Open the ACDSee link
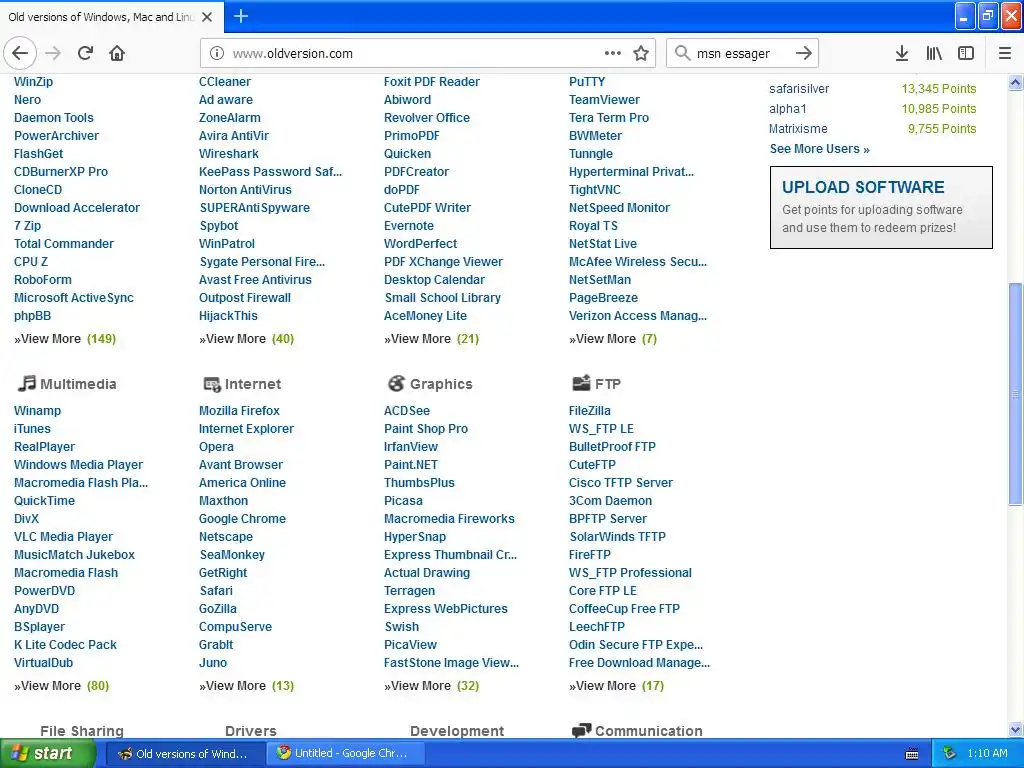 (407, 411)
